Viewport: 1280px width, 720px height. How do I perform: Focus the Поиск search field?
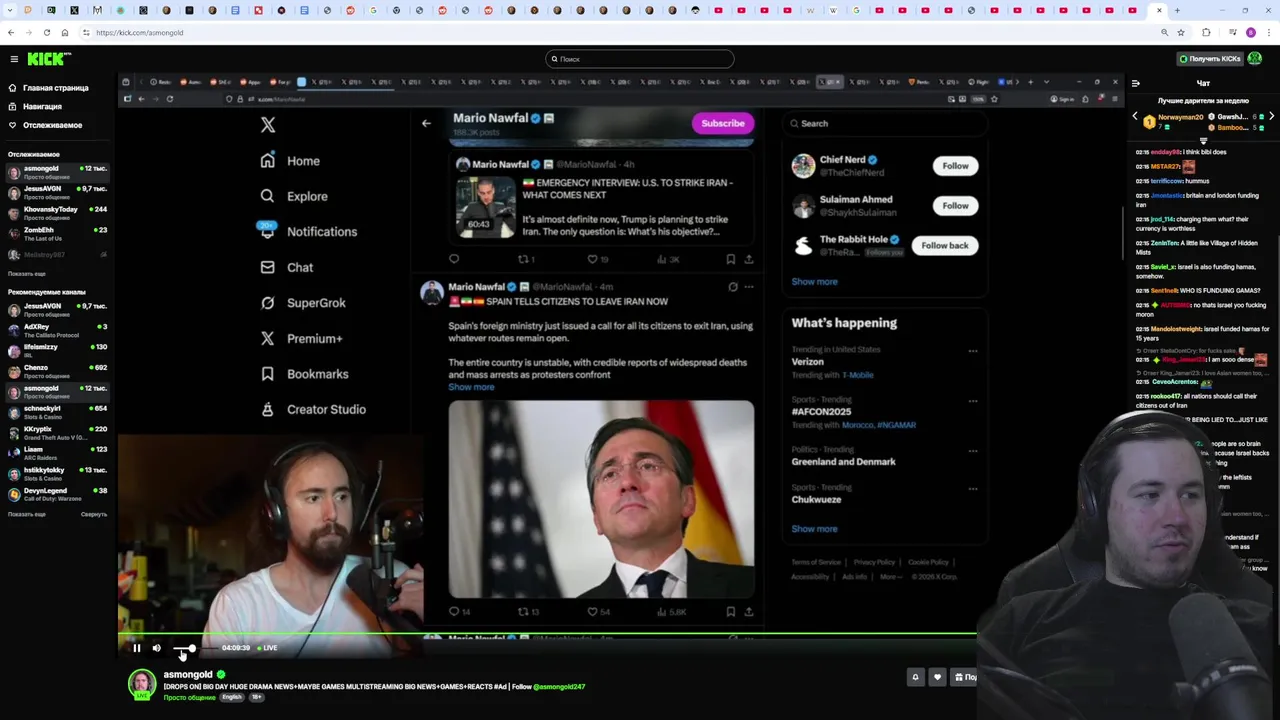tap(640, 59)
